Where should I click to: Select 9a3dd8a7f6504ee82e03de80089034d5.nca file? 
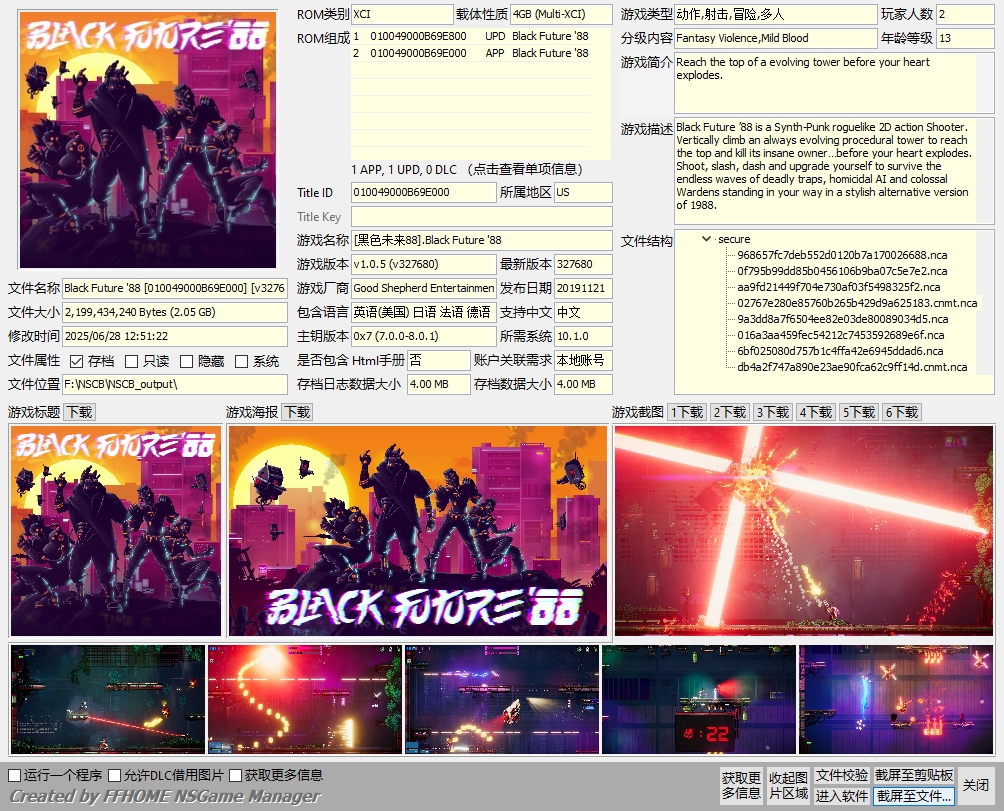pos(842,319)
